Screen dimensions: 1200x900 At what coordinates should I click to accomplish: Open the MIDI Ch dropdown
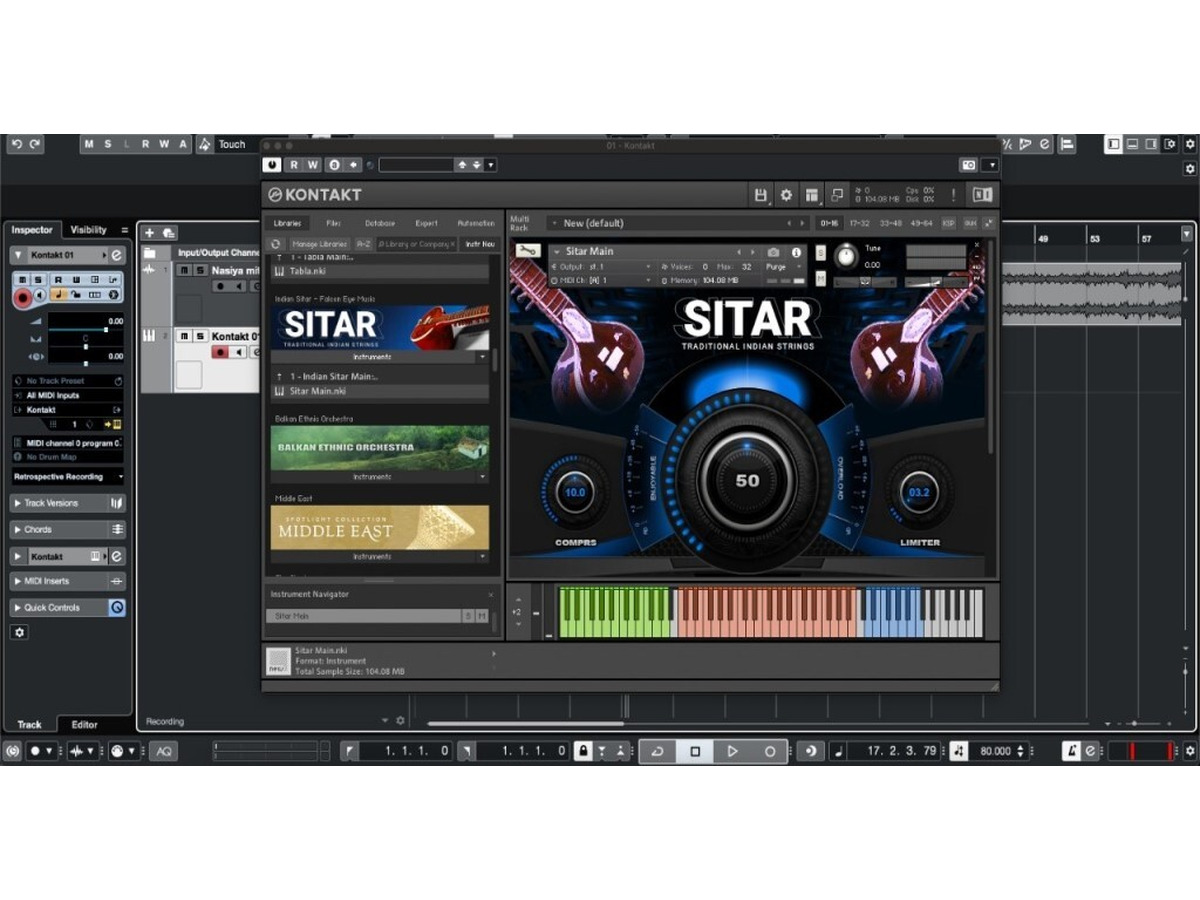[601, 281]
